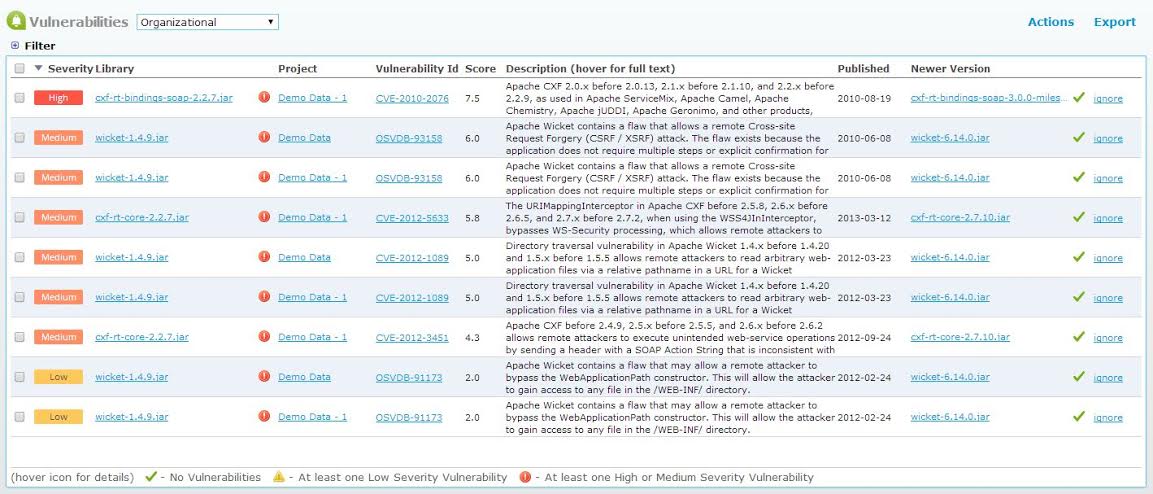Click red alert icon in CVE-2012-1089 Demo Data row
The image size is (1153, 494).
pos(264,257)
